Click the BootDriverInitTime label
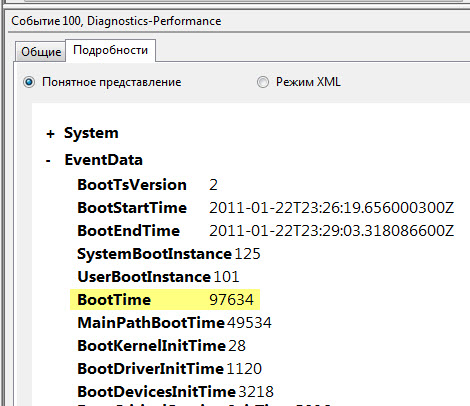This screenshot has height=406, width=470. [x=150, y=369]
